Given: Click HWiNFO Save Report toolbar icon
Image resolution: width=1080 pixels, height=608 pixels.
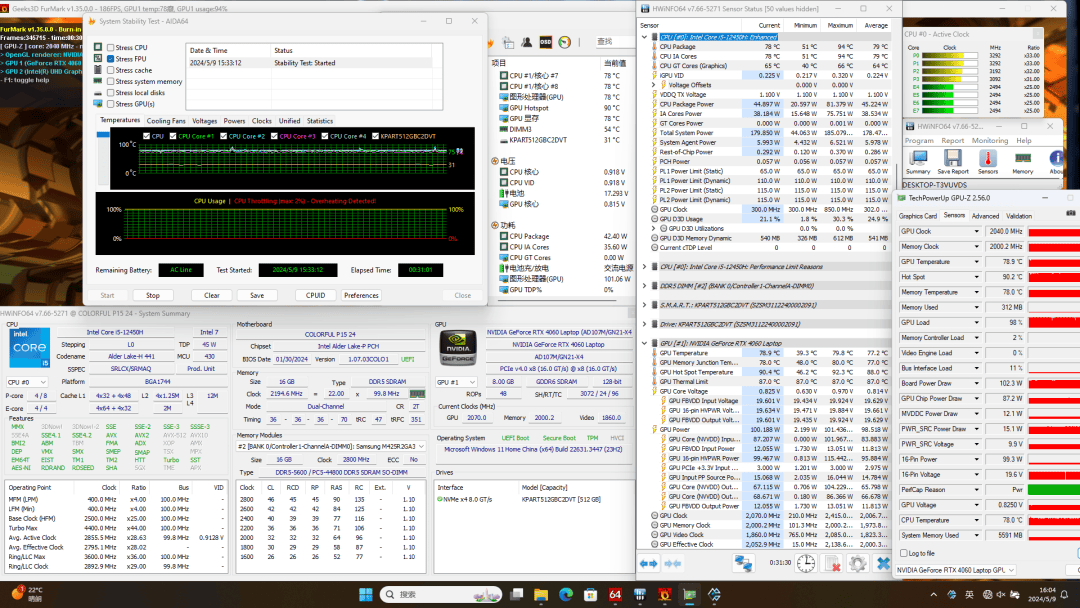Looking at the screenshot, I should click(x=953, y=163).
